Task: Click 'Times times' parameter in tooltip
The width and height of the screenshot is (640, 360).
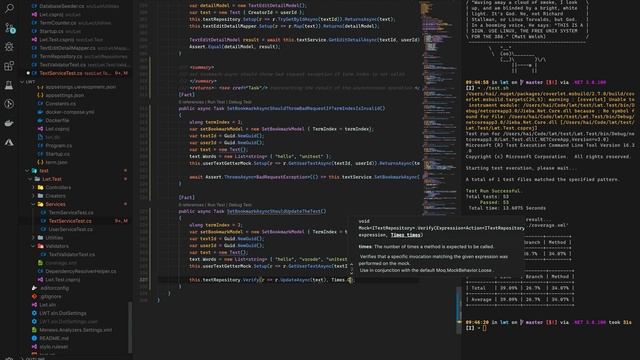Action: [405, 235]
